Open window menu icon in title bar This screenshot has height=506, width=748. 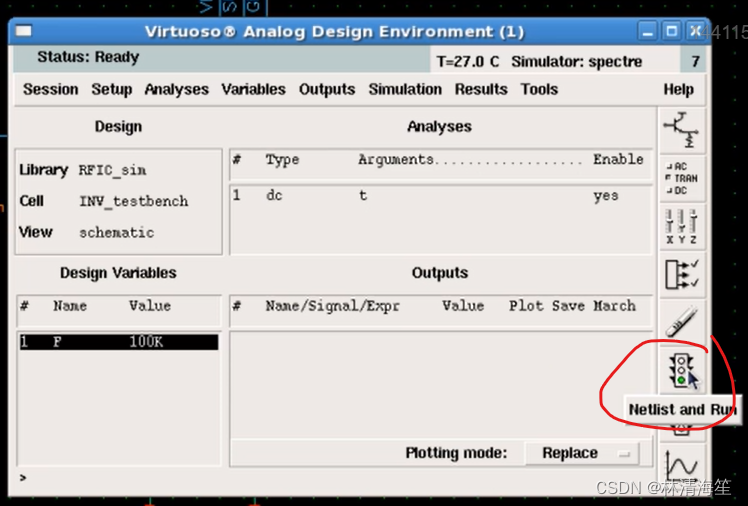(x=23, y=31)
